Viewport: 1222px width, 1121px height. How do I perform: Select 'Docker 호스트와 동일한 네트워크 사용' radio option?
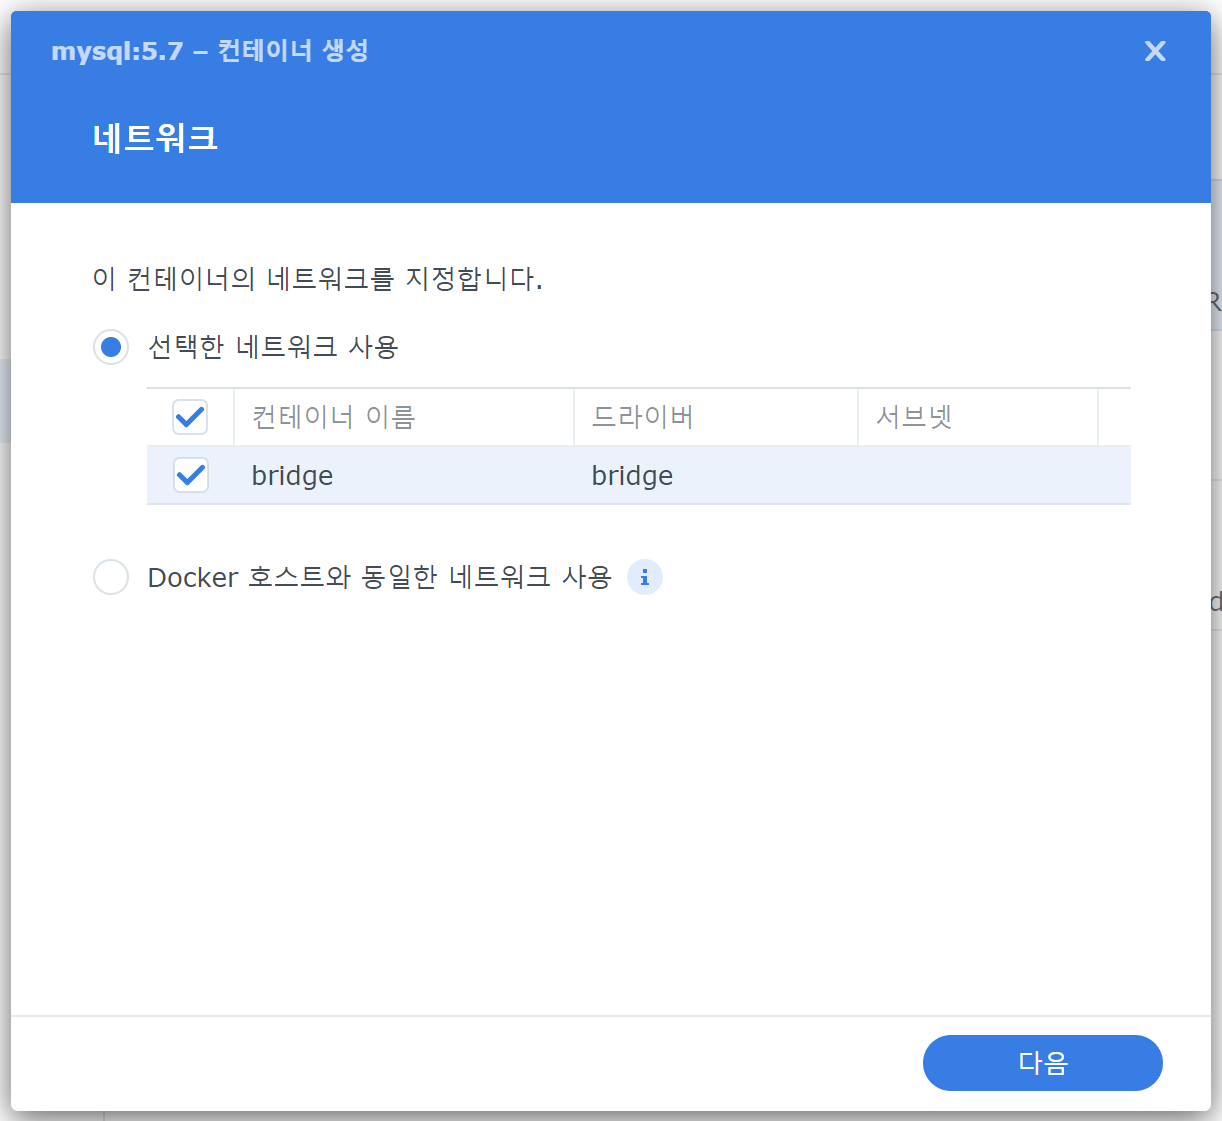coord(111,577)
